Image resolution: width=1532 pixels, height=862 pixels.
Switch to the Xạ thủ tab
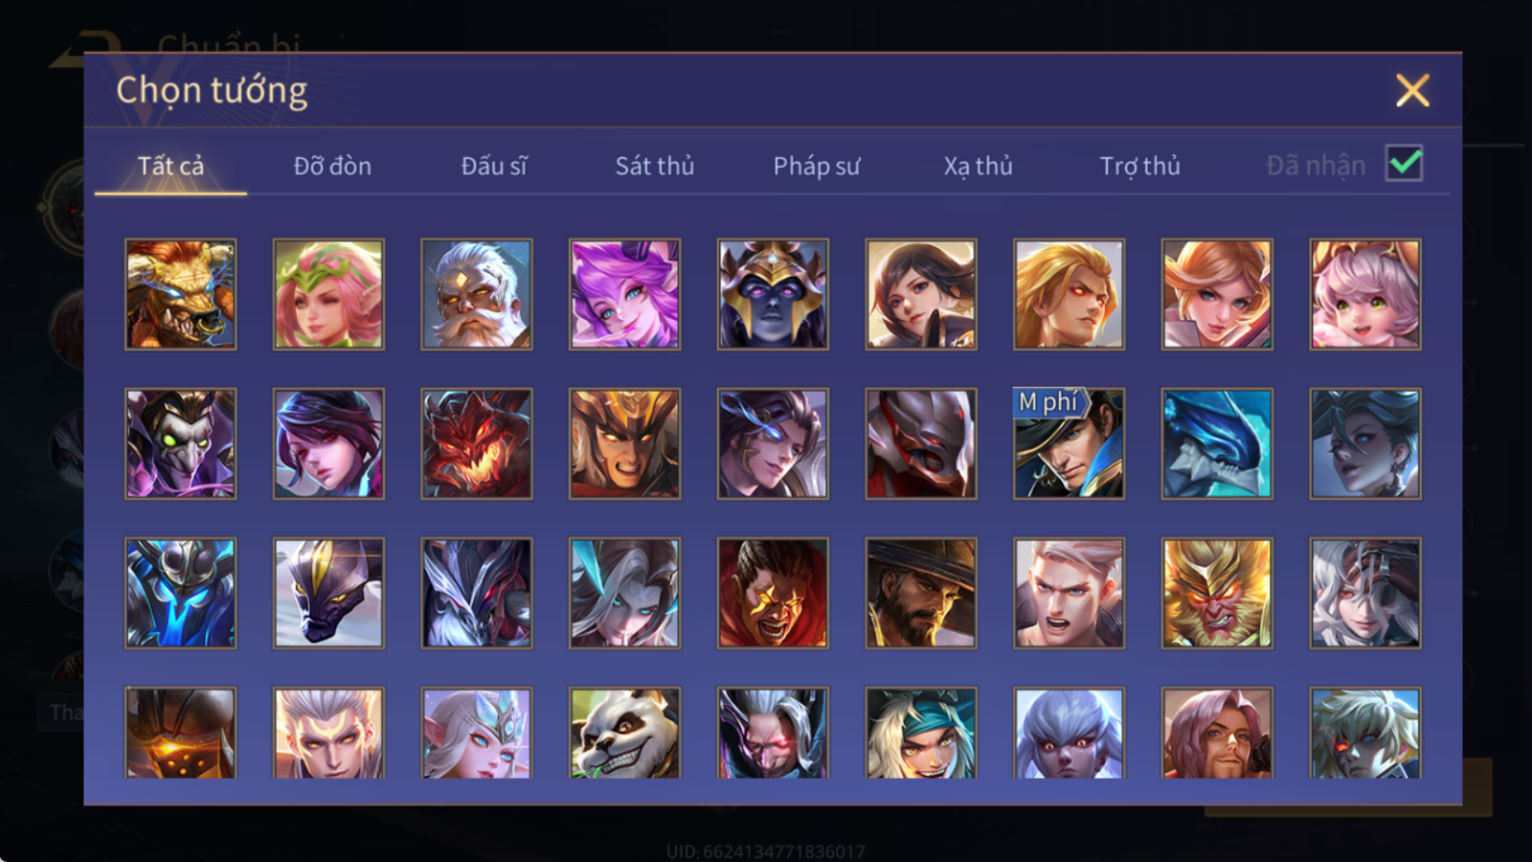(x=978, y=166)
